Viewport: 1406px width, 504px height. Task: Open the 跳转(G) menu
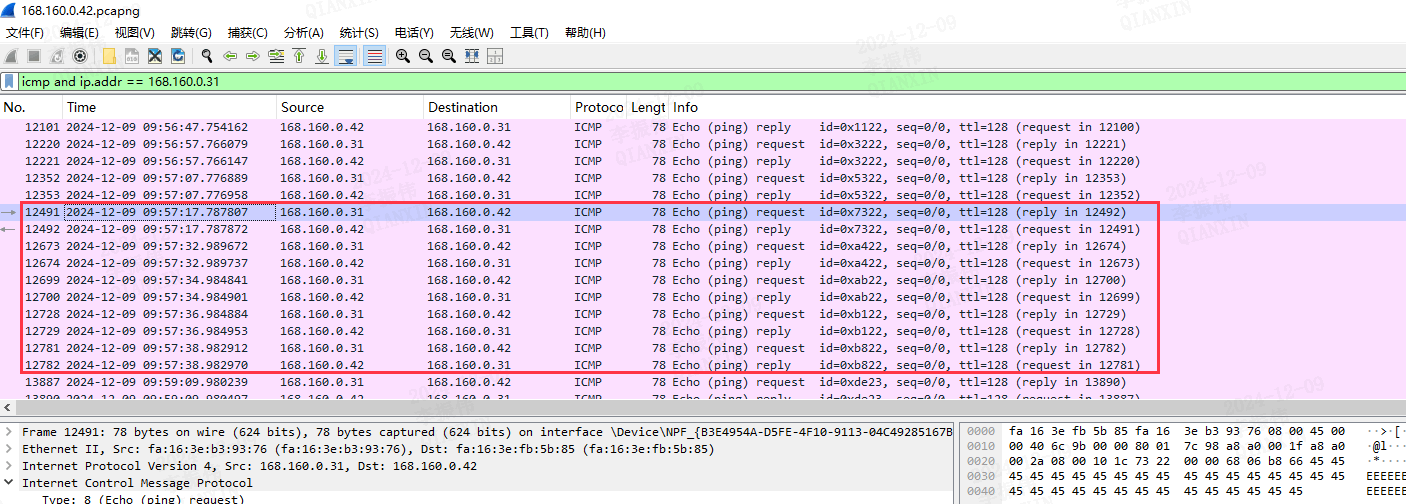click(x=191, y=33)
